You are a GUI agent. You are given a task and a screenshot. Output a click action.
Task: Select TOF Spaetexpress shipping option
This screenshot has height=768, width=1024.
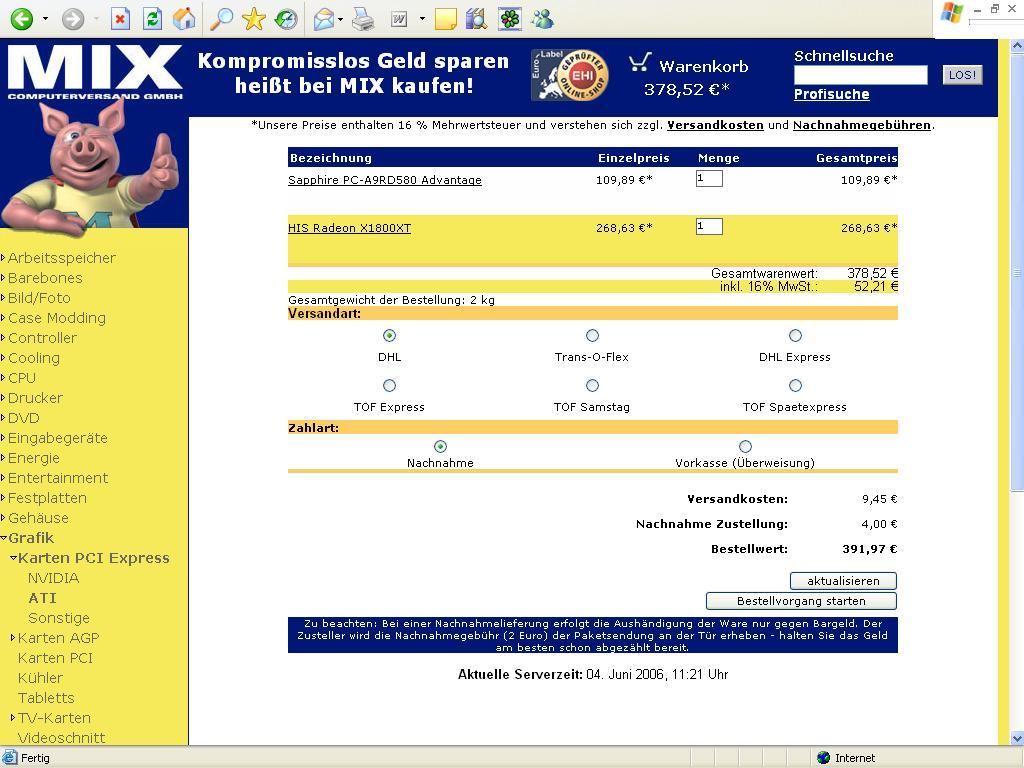795,385
